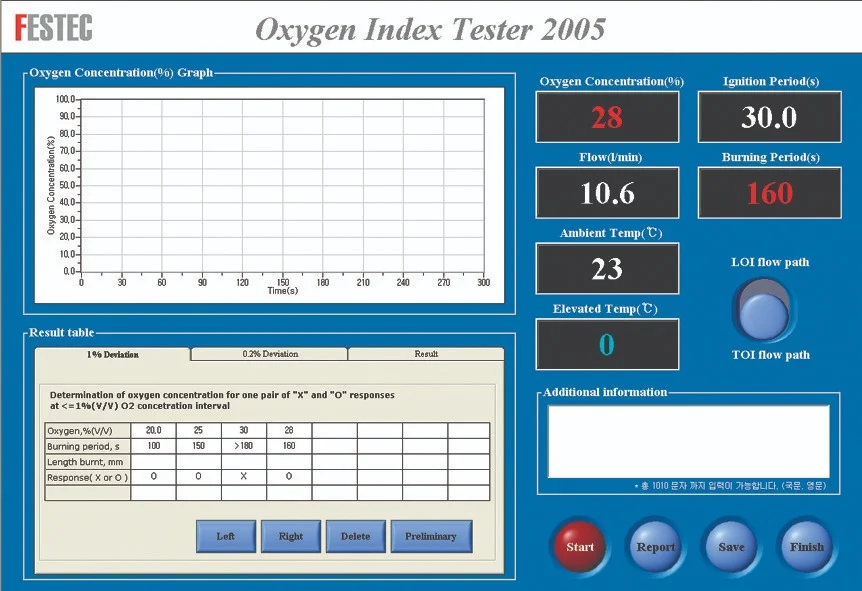Click the Response( X or O ) row header
Viewport: 862px width, 591px height.
[x=87, y=477]
